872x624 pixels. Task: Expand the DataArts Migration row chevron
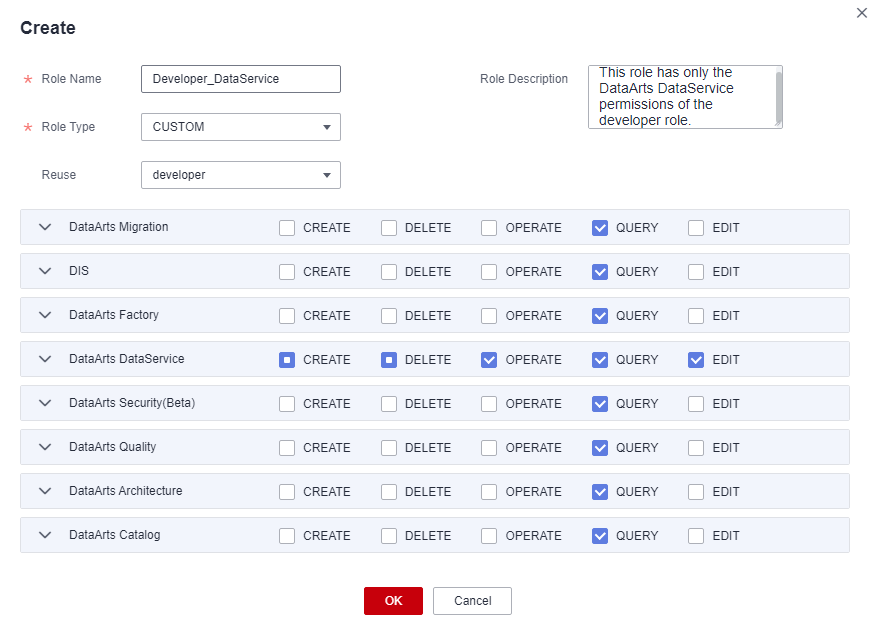(44, 227)
